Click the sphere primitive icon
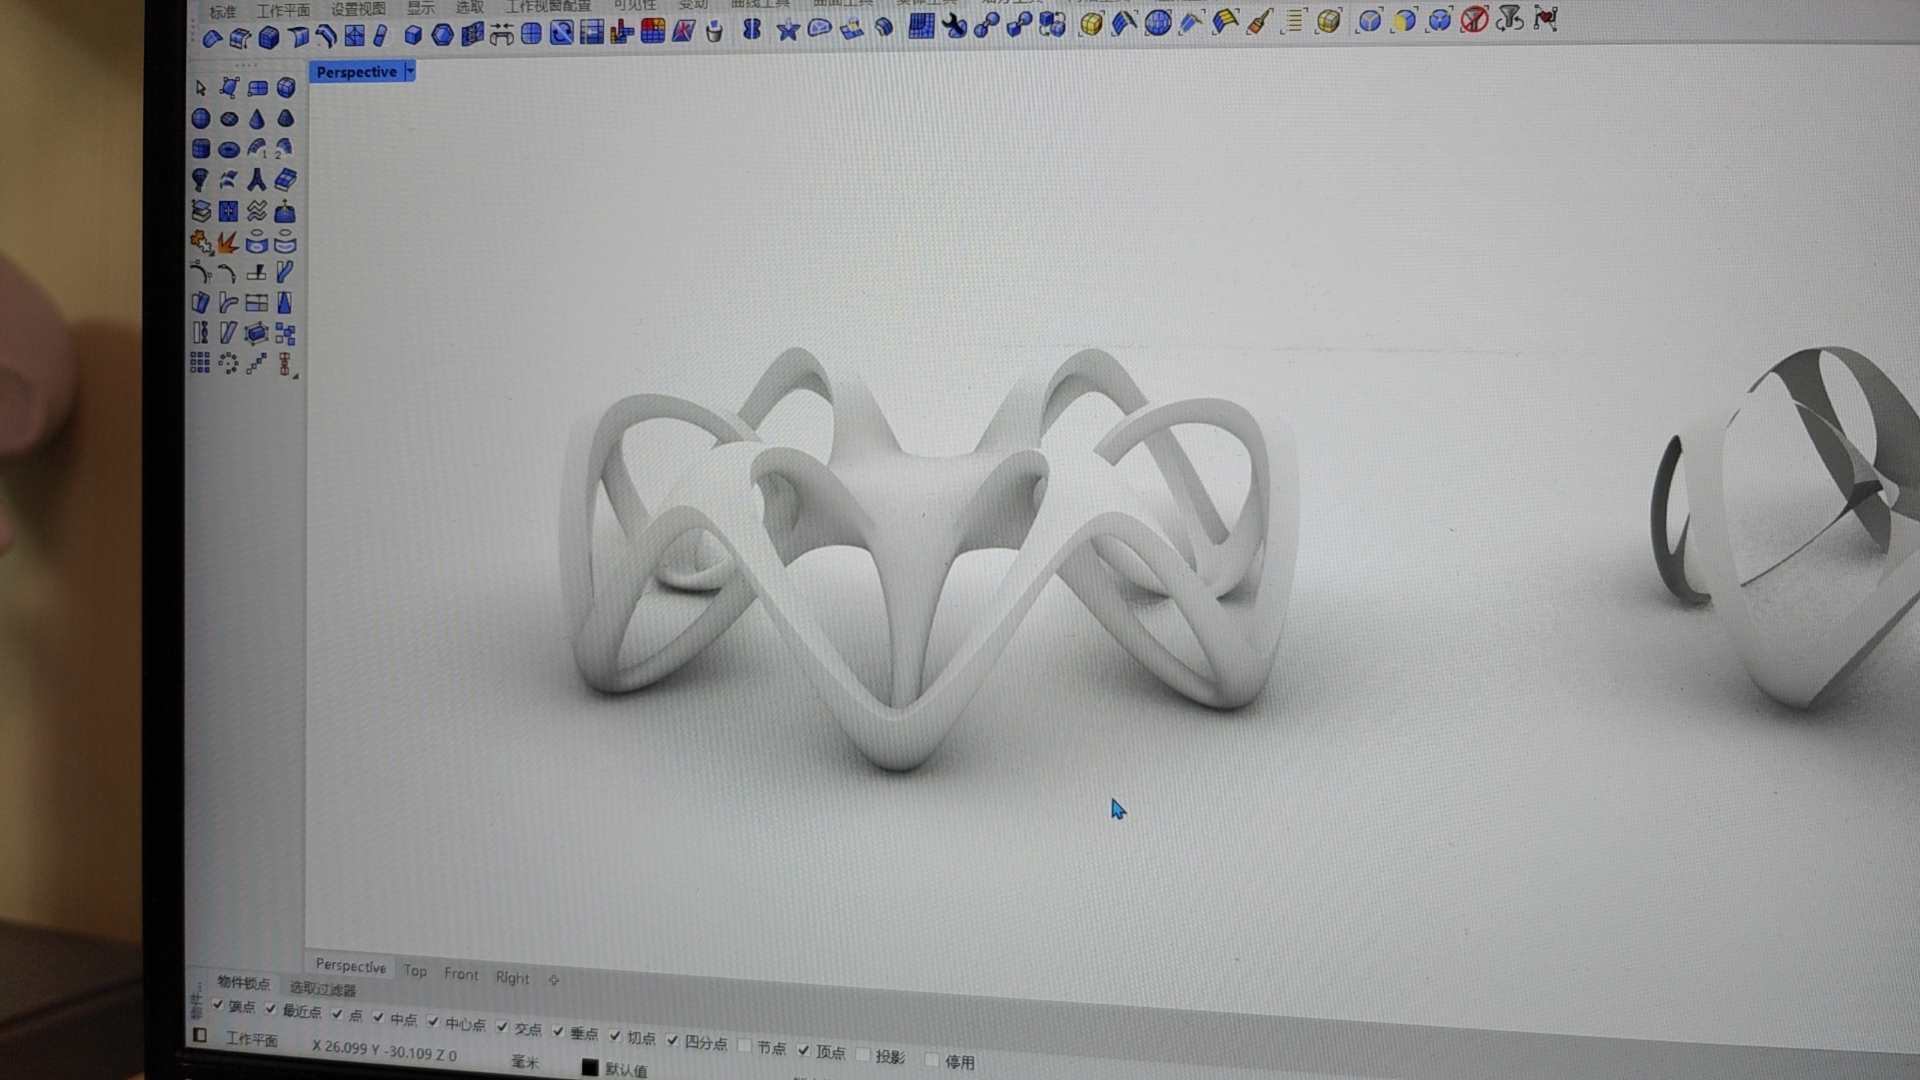Screen dimensions: 1920x1080 200,118
